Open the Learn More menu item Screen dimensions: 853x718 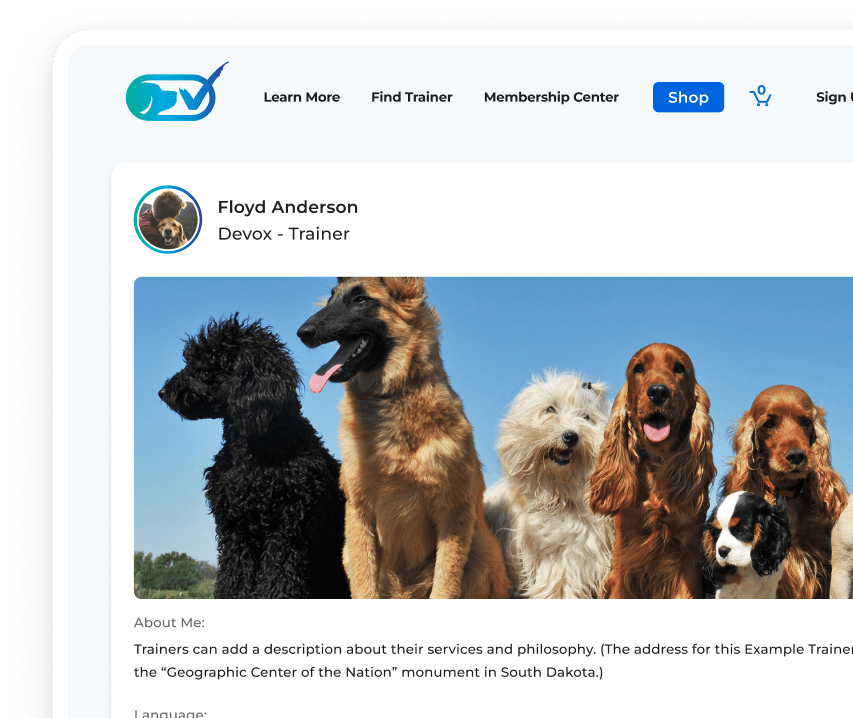301,97
